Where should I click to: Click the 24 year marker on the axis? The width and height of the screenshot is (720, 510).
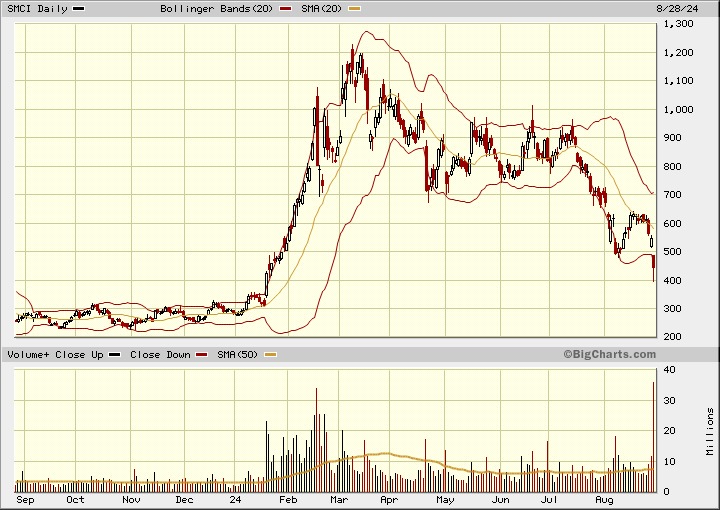[235, 499]
